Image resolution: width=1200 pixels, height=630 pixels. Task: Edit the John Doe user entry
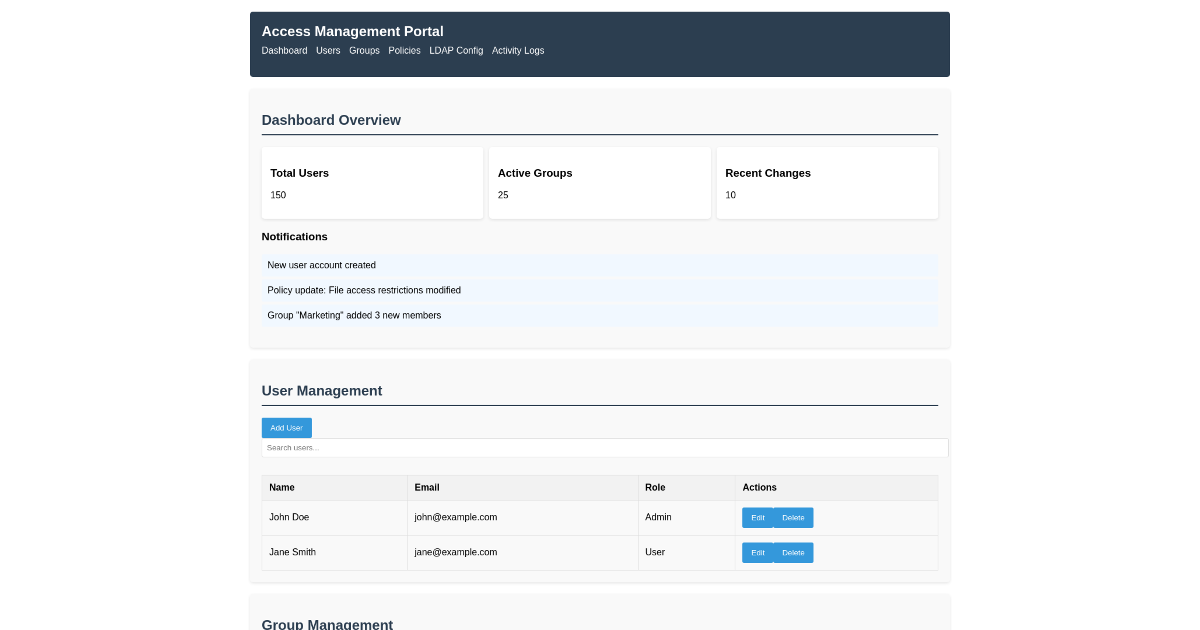tap(757, 517)
